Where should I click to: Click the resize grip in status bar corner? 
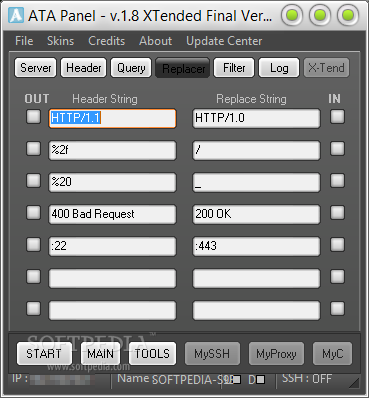pos(354,383)
